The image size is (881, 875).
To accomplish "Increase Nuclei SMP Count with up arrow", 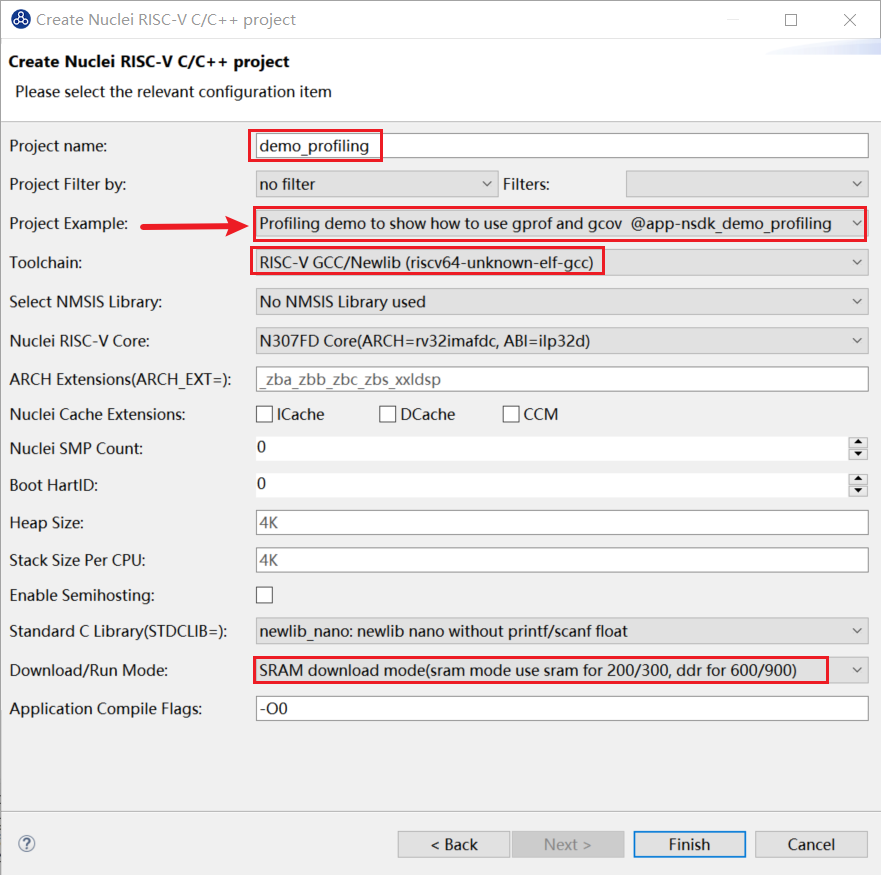I will 857,442.
